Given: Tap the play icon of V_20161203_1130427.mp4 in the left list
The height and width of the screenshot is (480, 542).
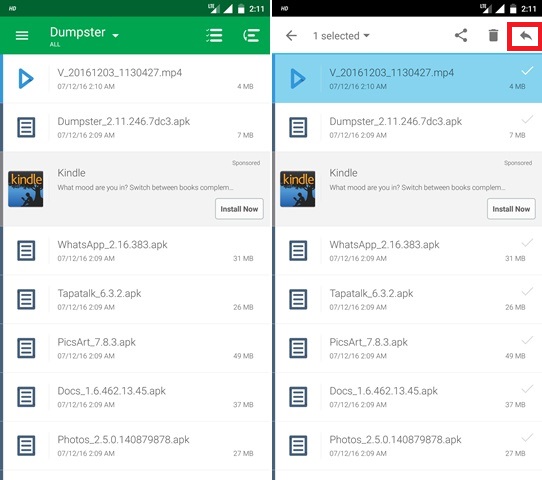Looking at the screenshot, I should [26, 79].
